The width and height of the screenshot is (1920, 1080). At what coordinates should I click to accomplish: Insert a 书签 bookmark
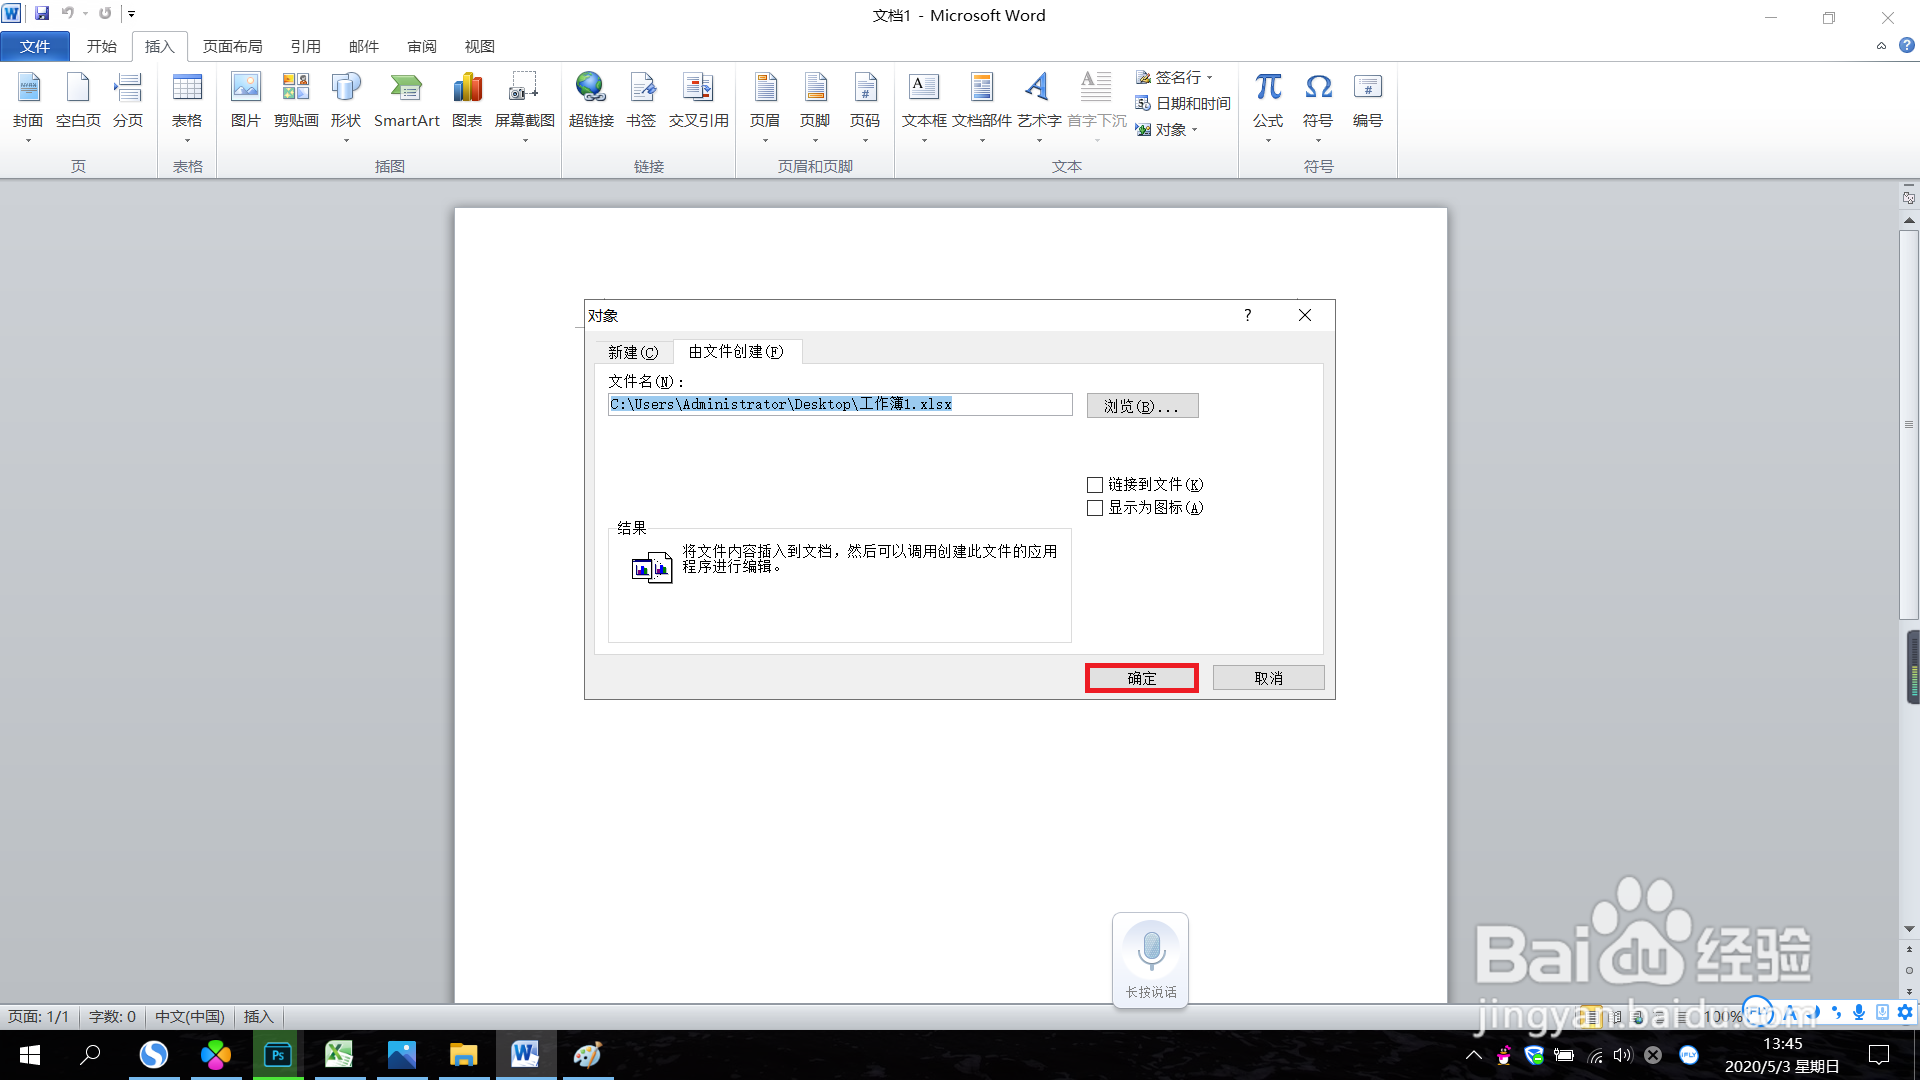642,100
